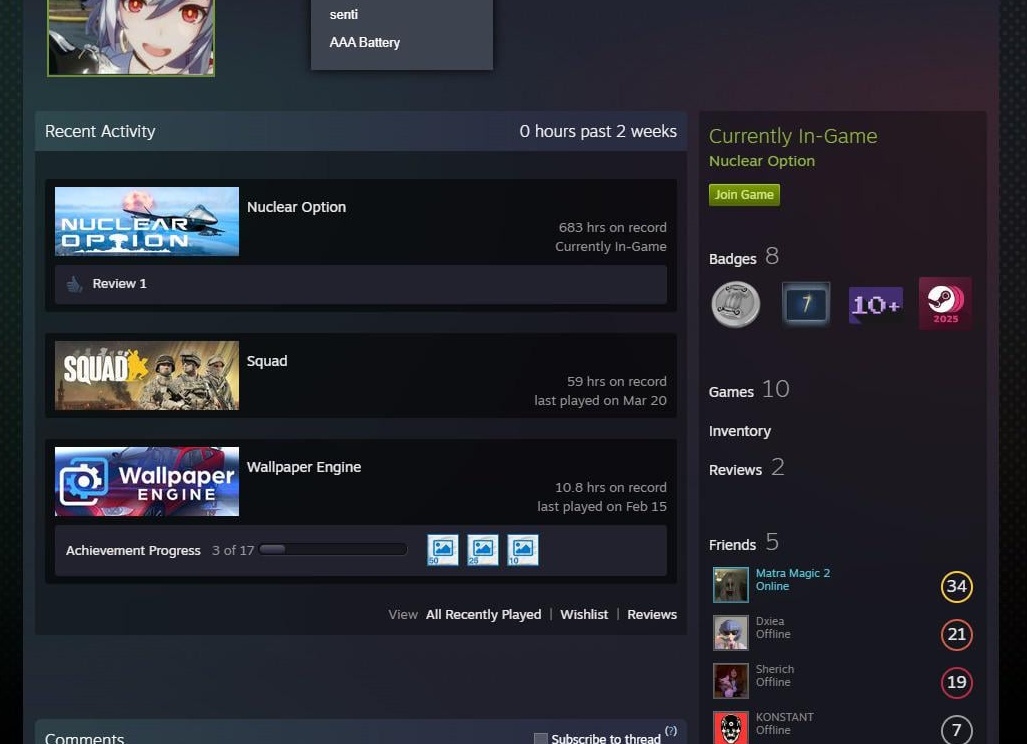The image size is (1027, 744).
Task: Click the Nuclear Option in-game status link
Action: point(762,161)
